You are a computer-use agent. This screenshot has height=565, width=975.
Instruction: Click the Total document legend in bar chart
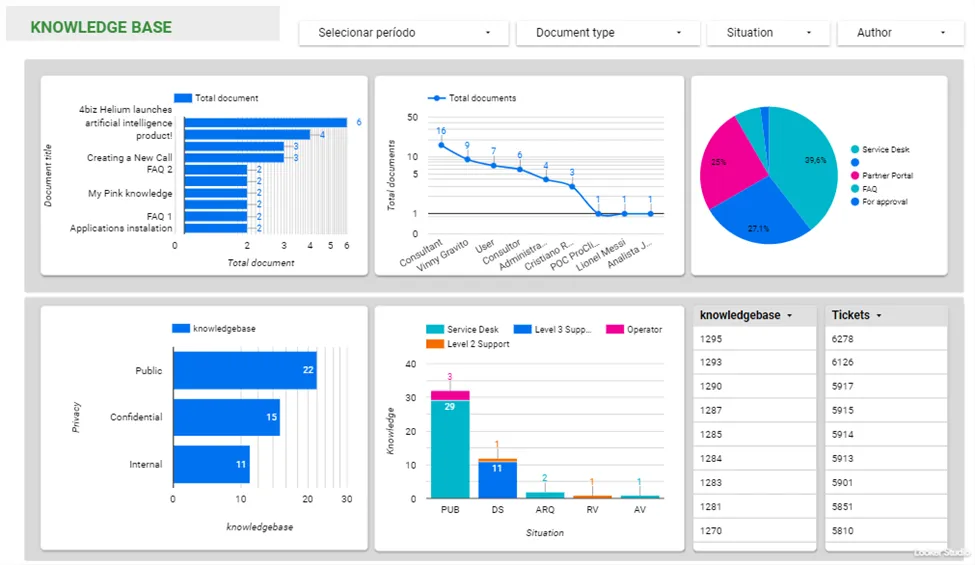[216, 98]
